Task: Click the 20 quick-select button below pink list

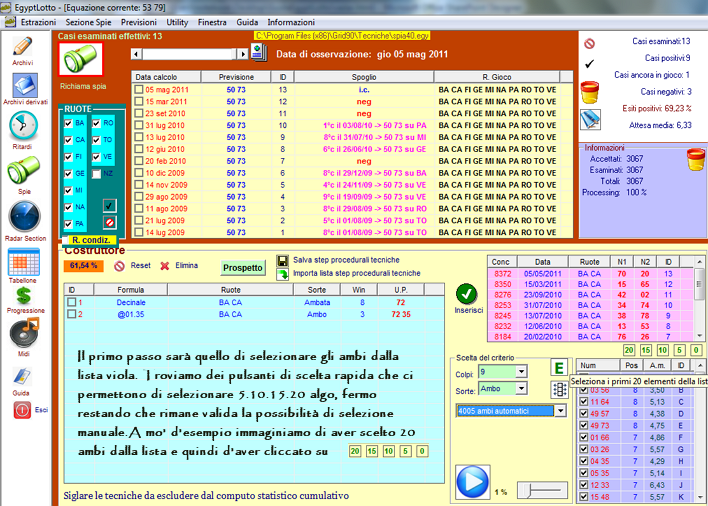Action: click(629, 350)
